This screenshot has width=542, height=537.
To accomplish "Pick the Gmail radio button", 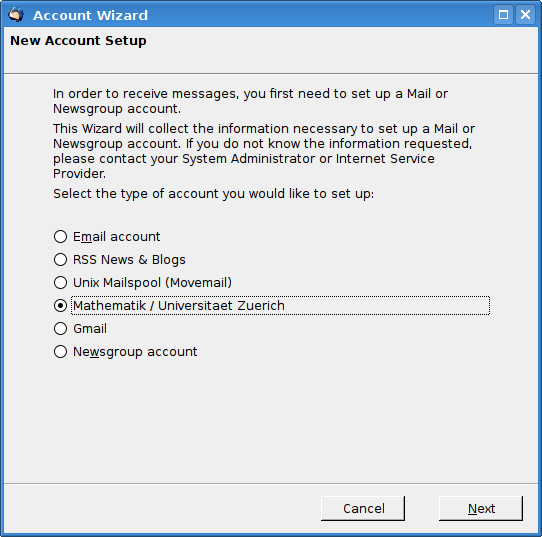I will pos(60,329).
